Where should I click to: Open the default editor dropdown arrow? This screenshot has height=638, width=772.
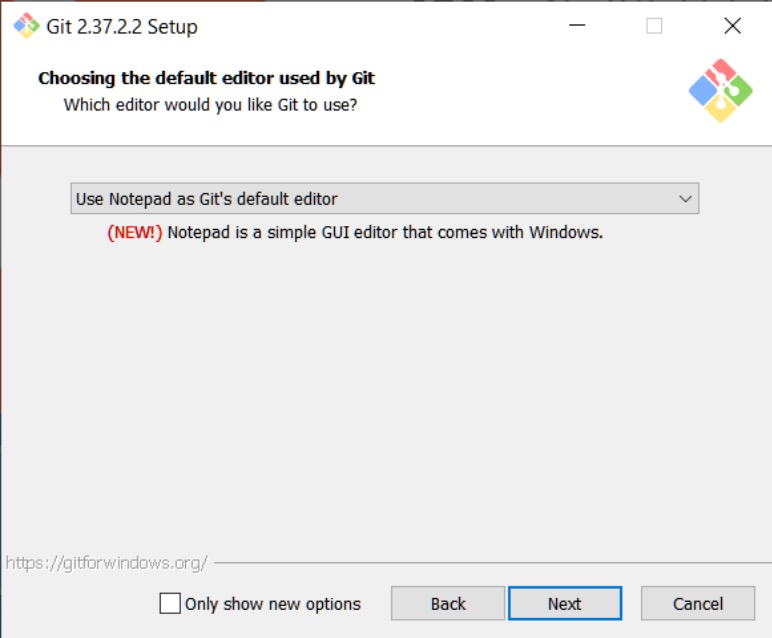[685, 199]
